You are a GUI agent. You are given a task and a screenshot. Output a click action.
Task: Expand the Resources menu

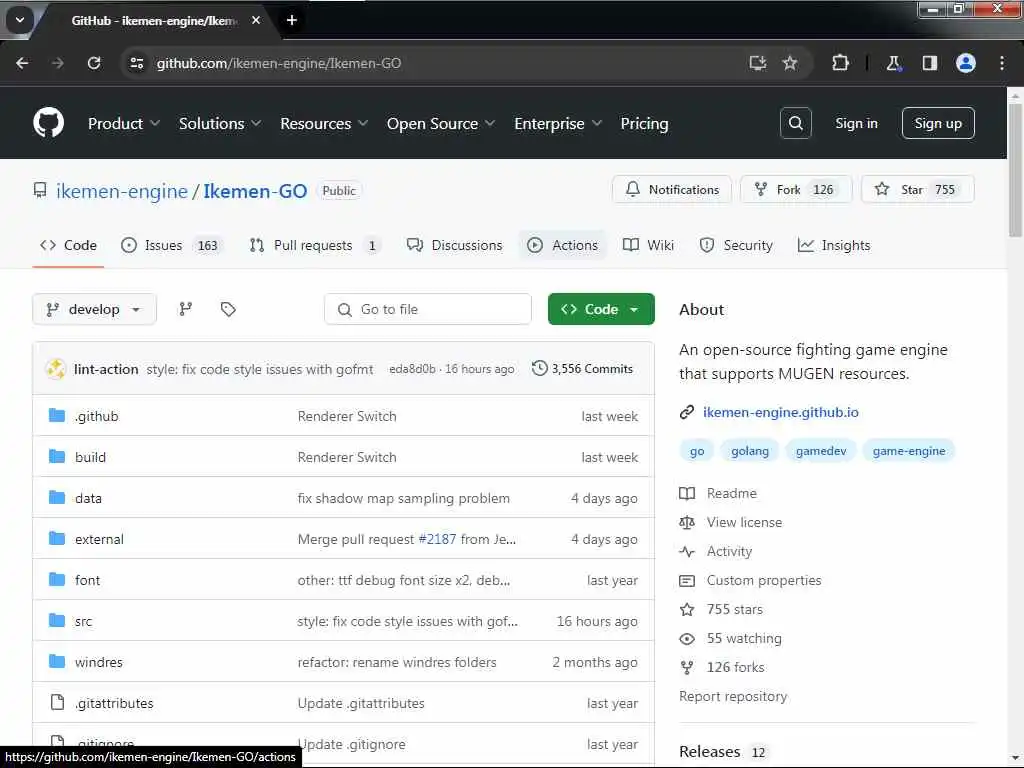click(x=324, y=123)
